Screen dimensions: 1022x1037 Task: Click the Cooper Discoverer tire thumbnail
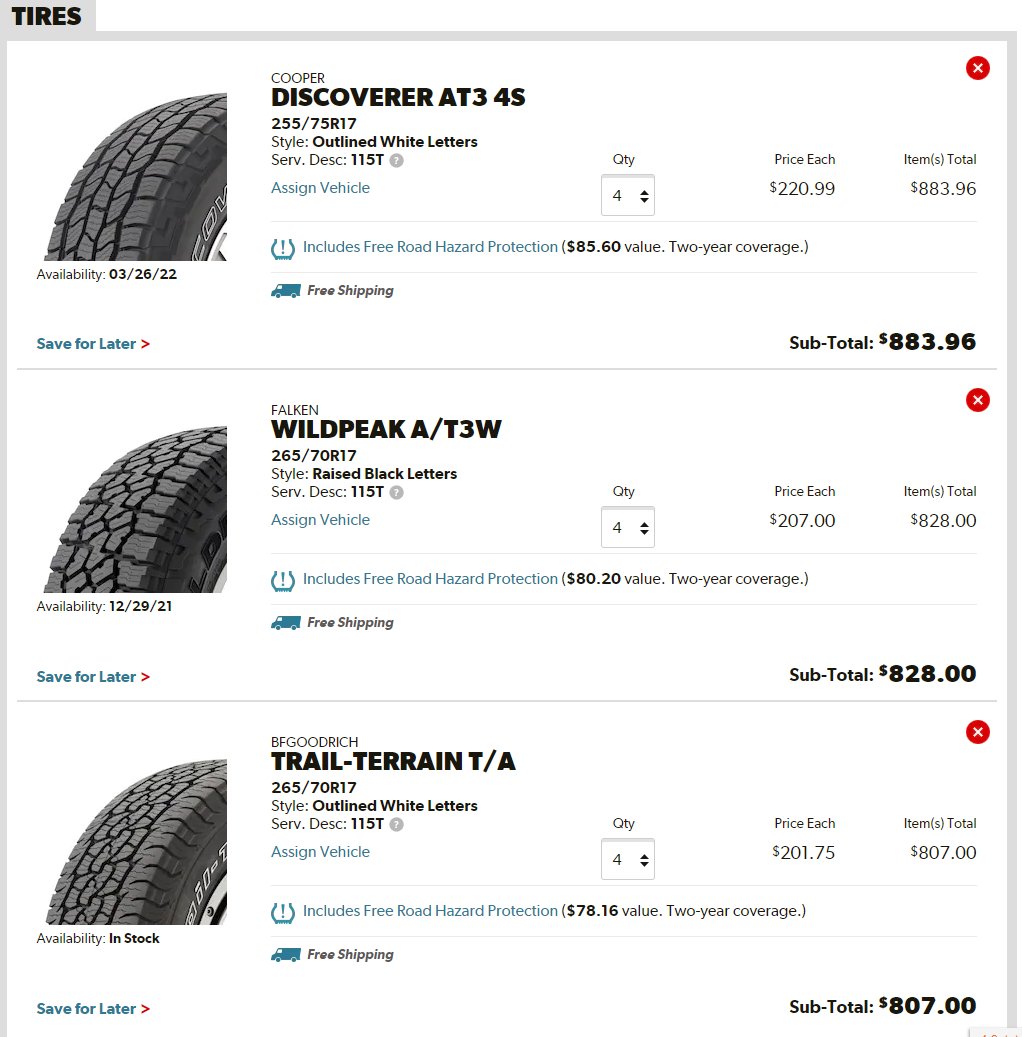135,177
